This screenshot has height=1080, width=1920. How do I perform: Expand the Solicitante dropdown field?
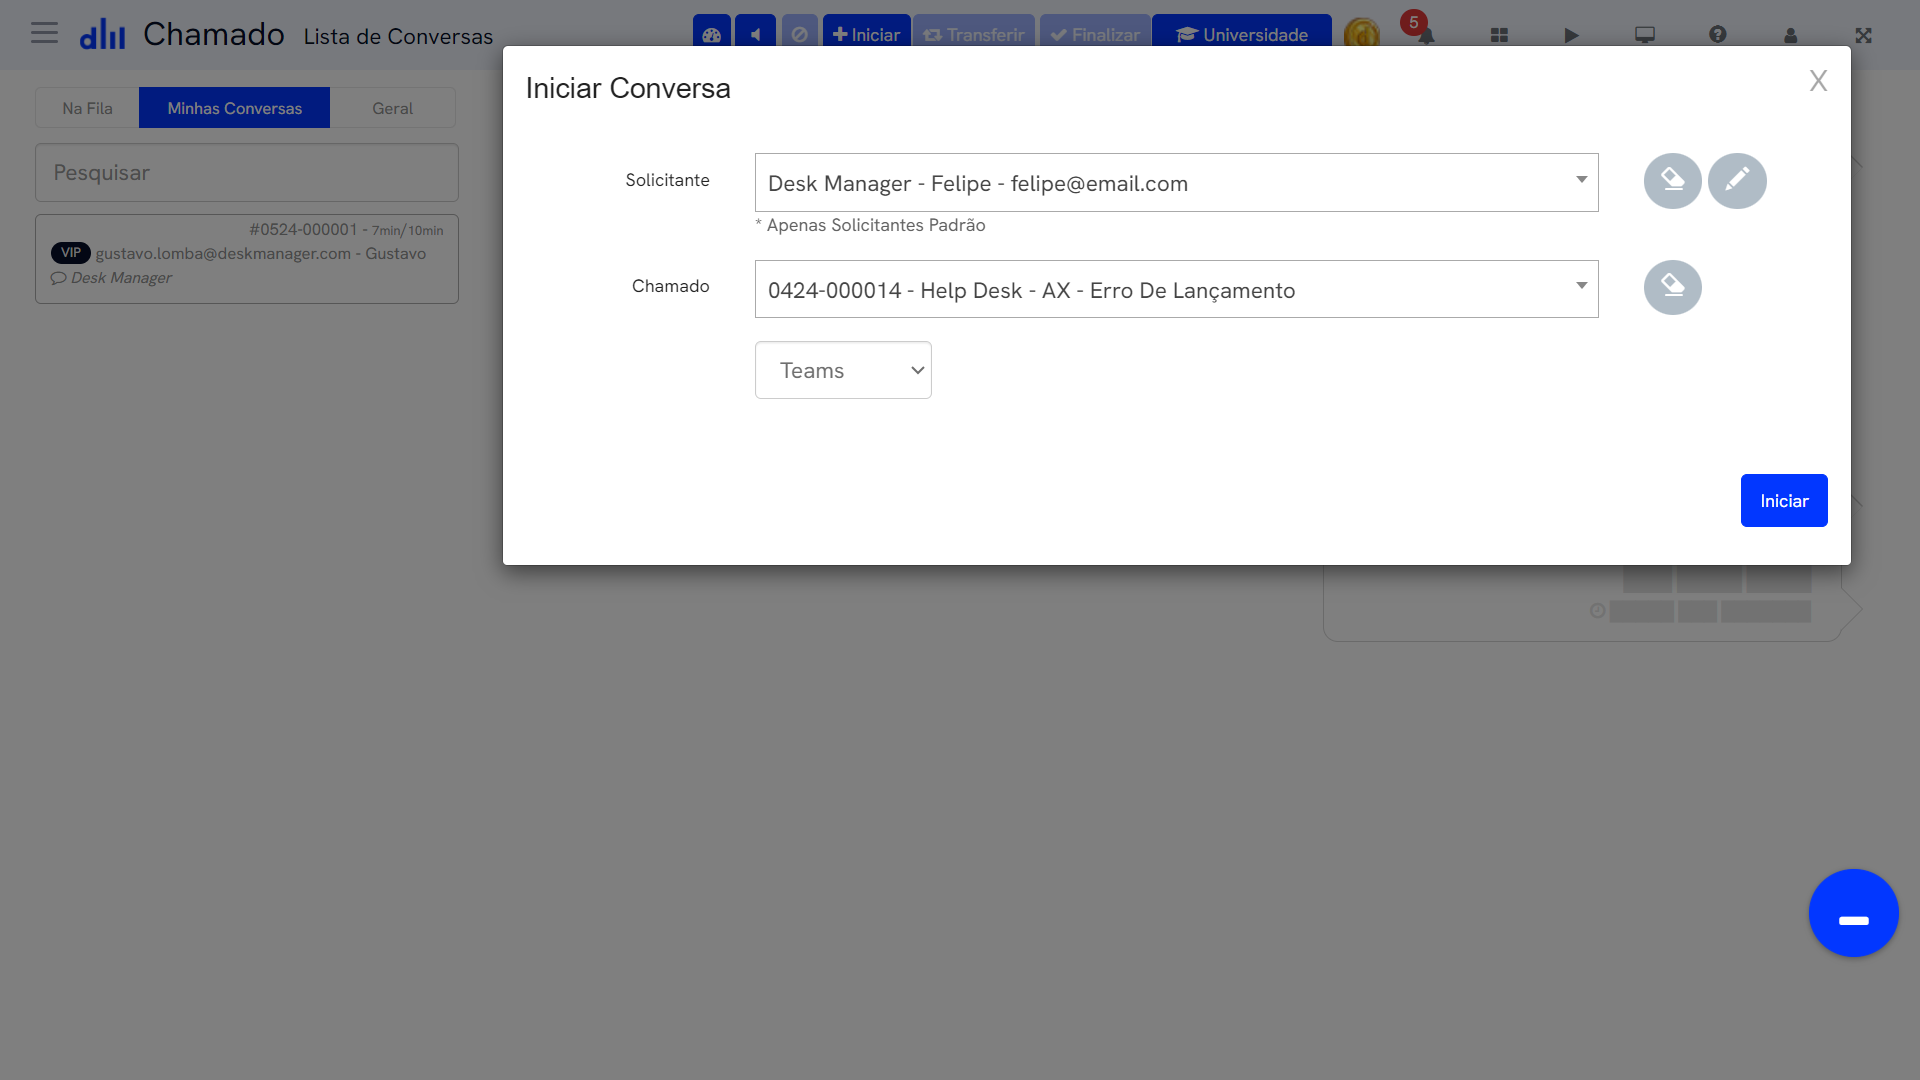(1581, 182)
